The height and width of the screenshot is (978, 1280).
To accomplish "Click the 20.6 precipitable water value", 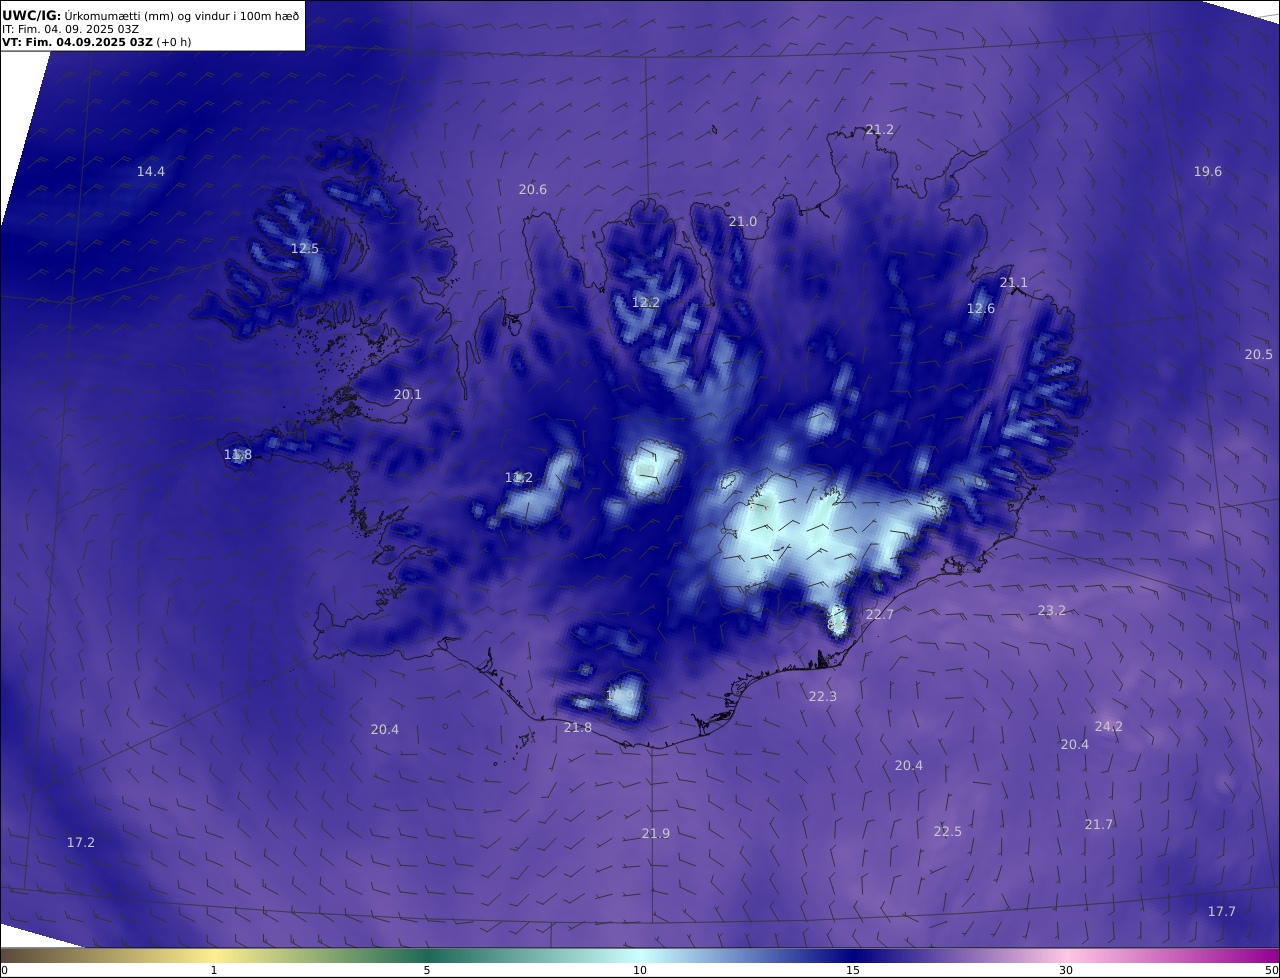I will click(533, 190).
